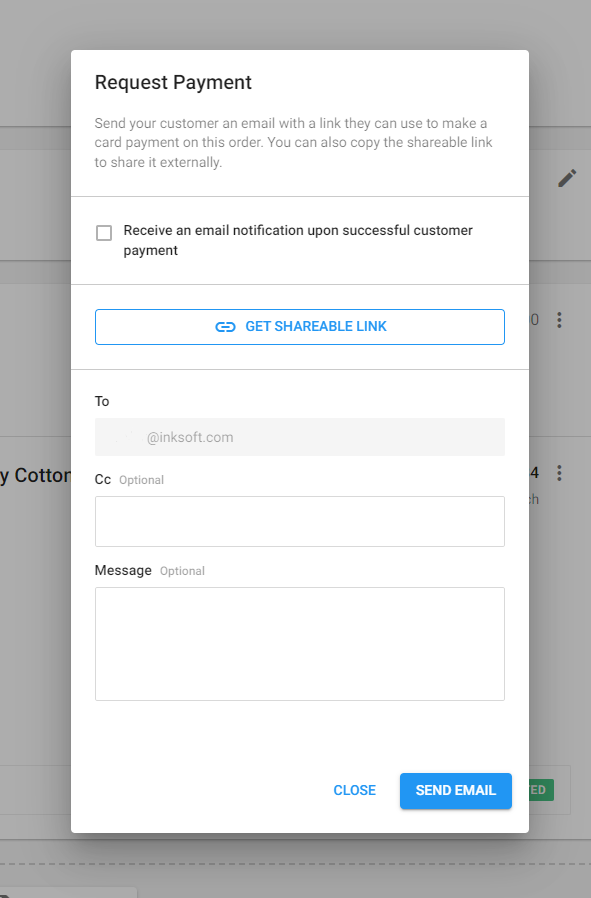Viewport: 591px width, 898px height.
Task: Click the optional Cc field
Action: 299,521
